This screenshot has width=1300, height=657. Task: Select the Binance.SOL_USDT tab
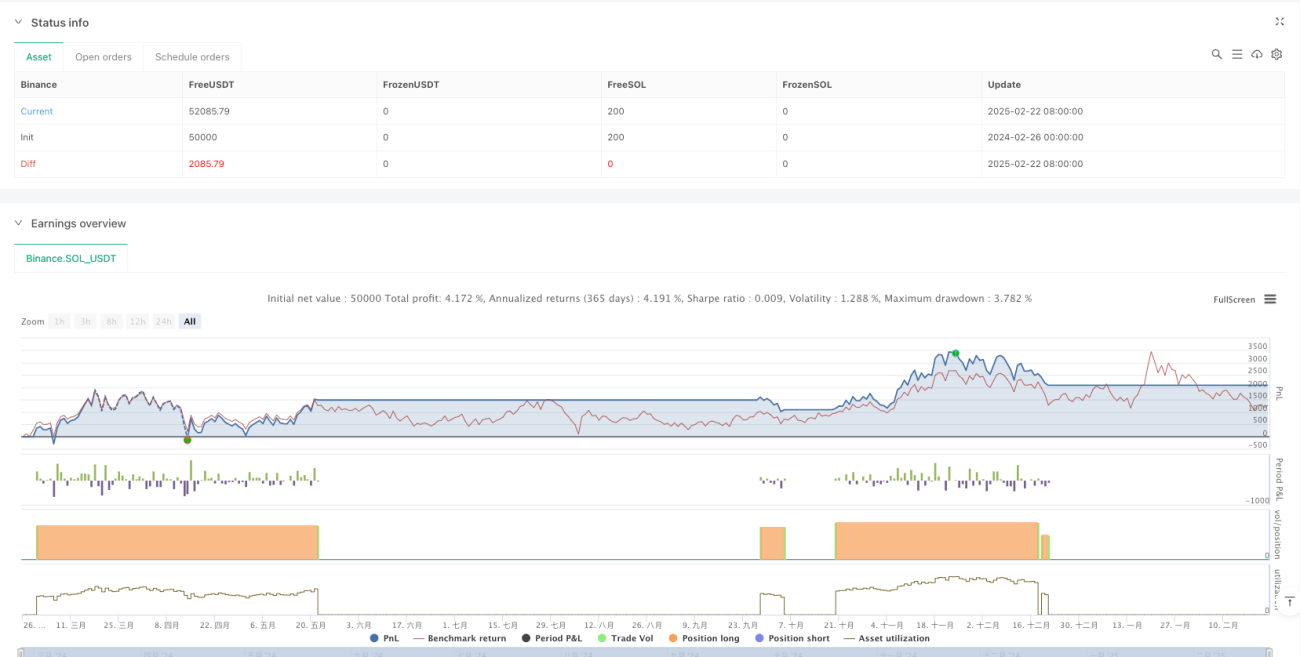tap(71, 258)
